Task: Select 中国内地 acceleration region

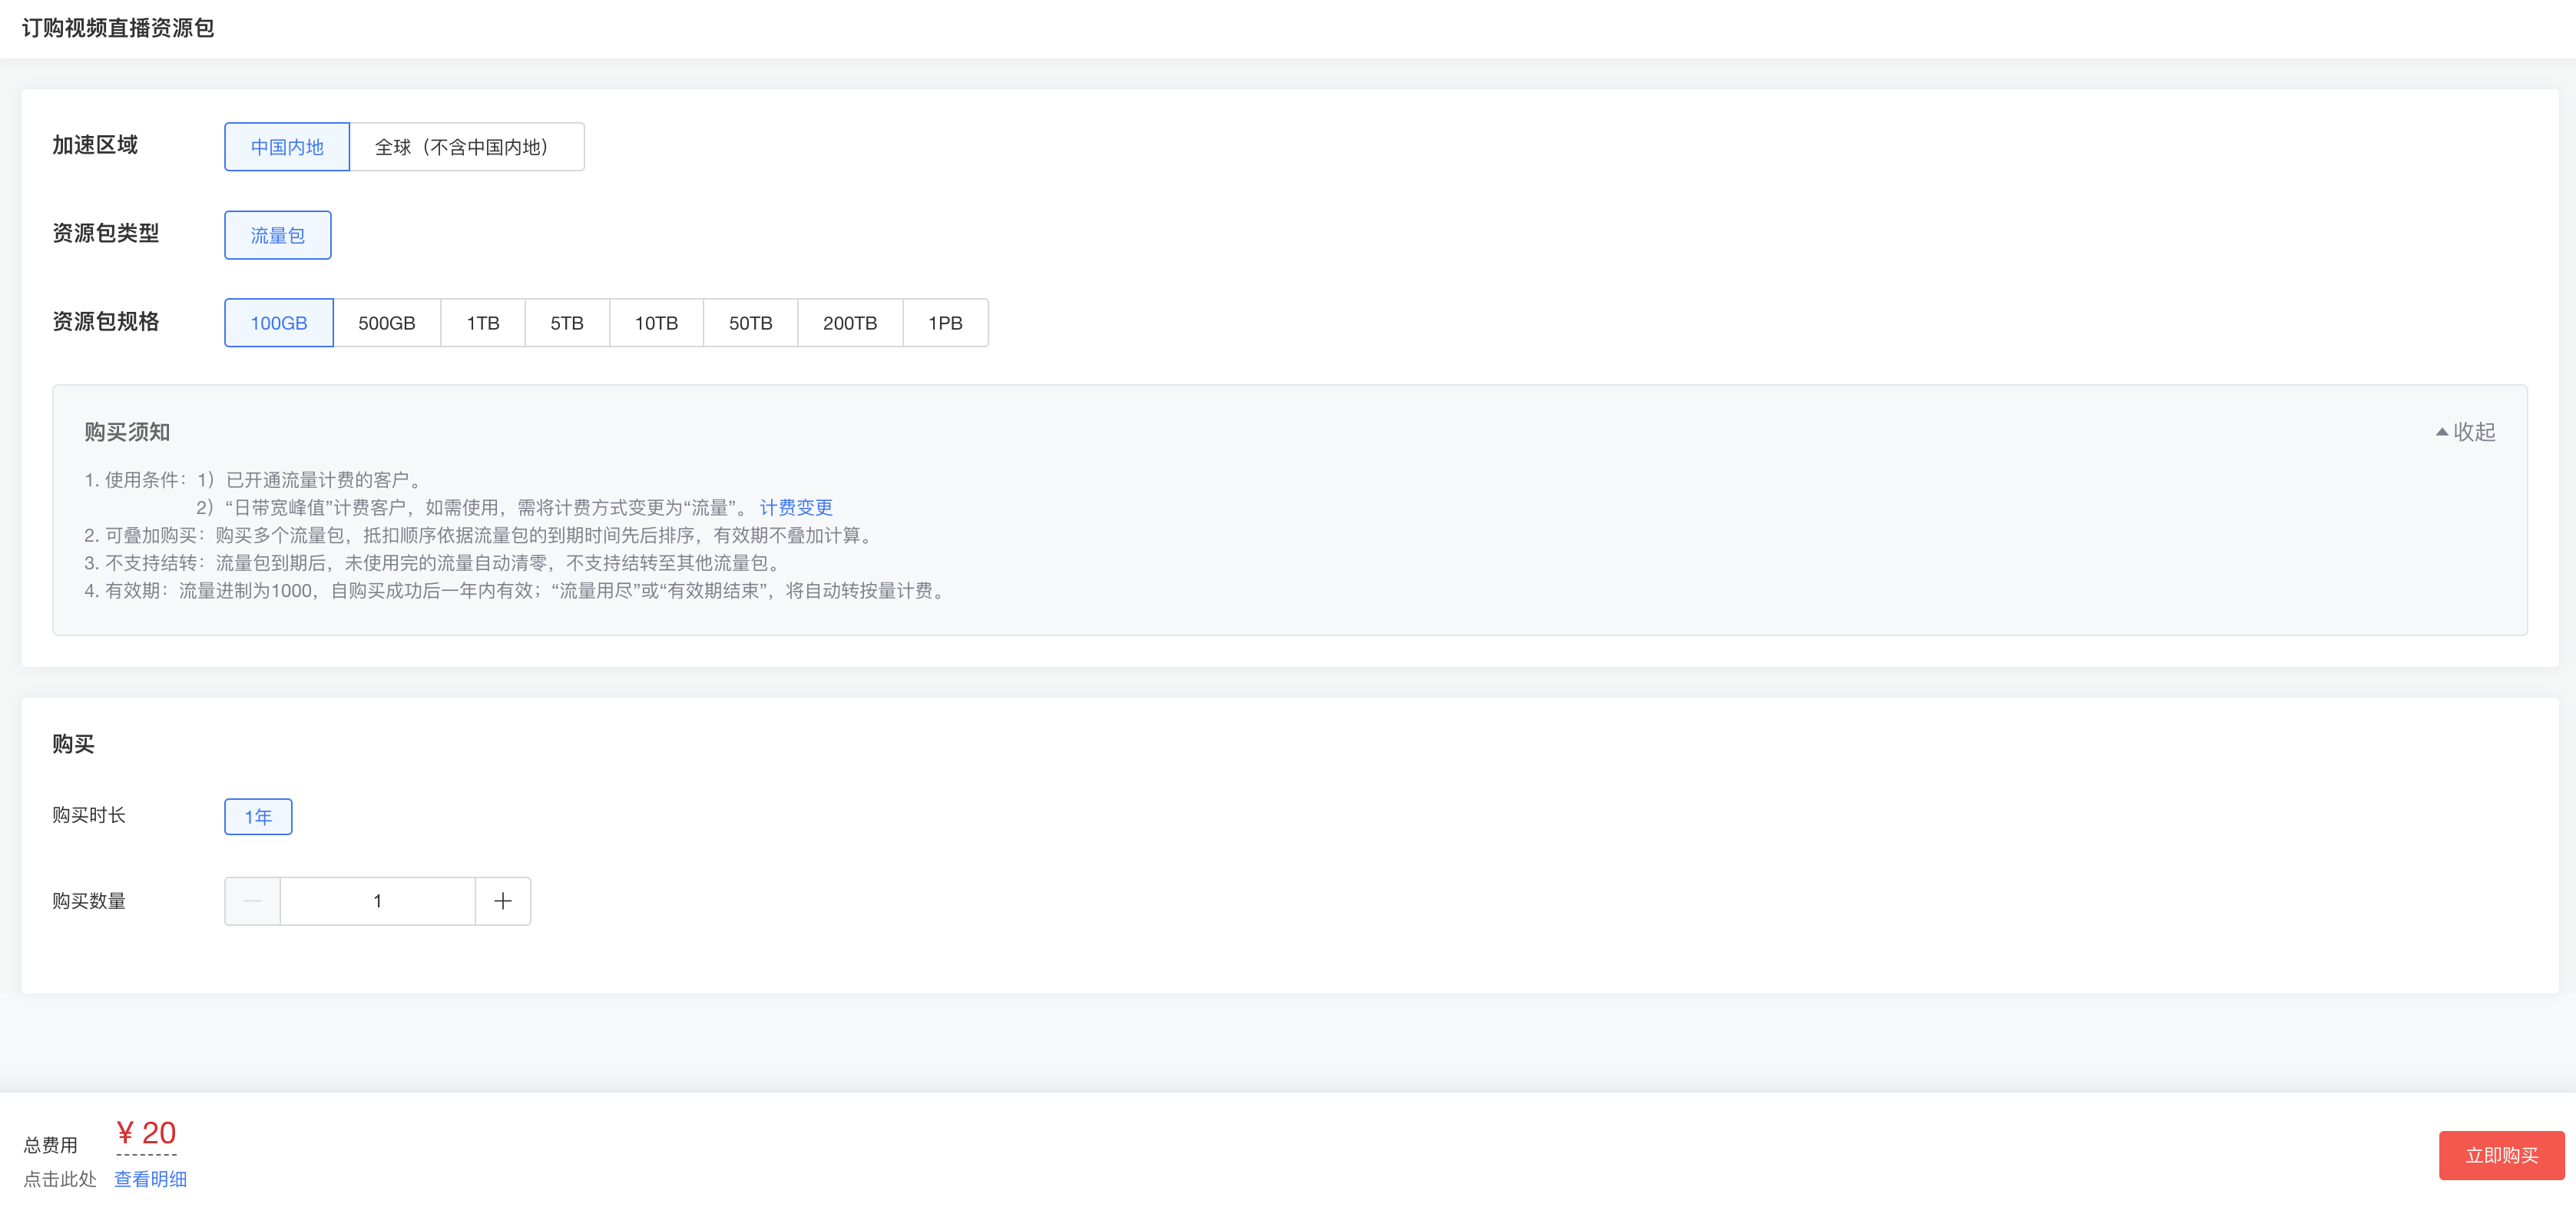Action: [287, 147]
